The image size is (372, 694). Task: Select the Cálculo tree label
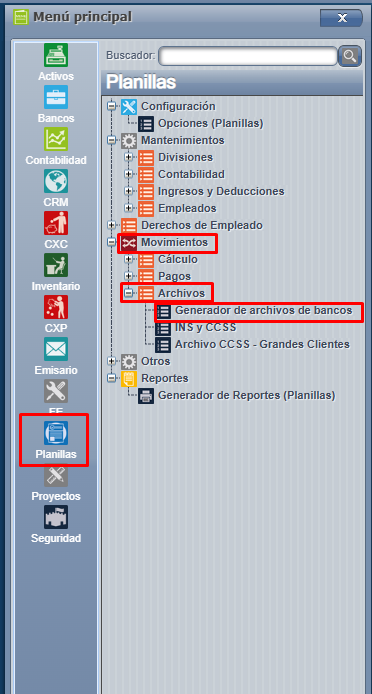[x=178, y=259]
